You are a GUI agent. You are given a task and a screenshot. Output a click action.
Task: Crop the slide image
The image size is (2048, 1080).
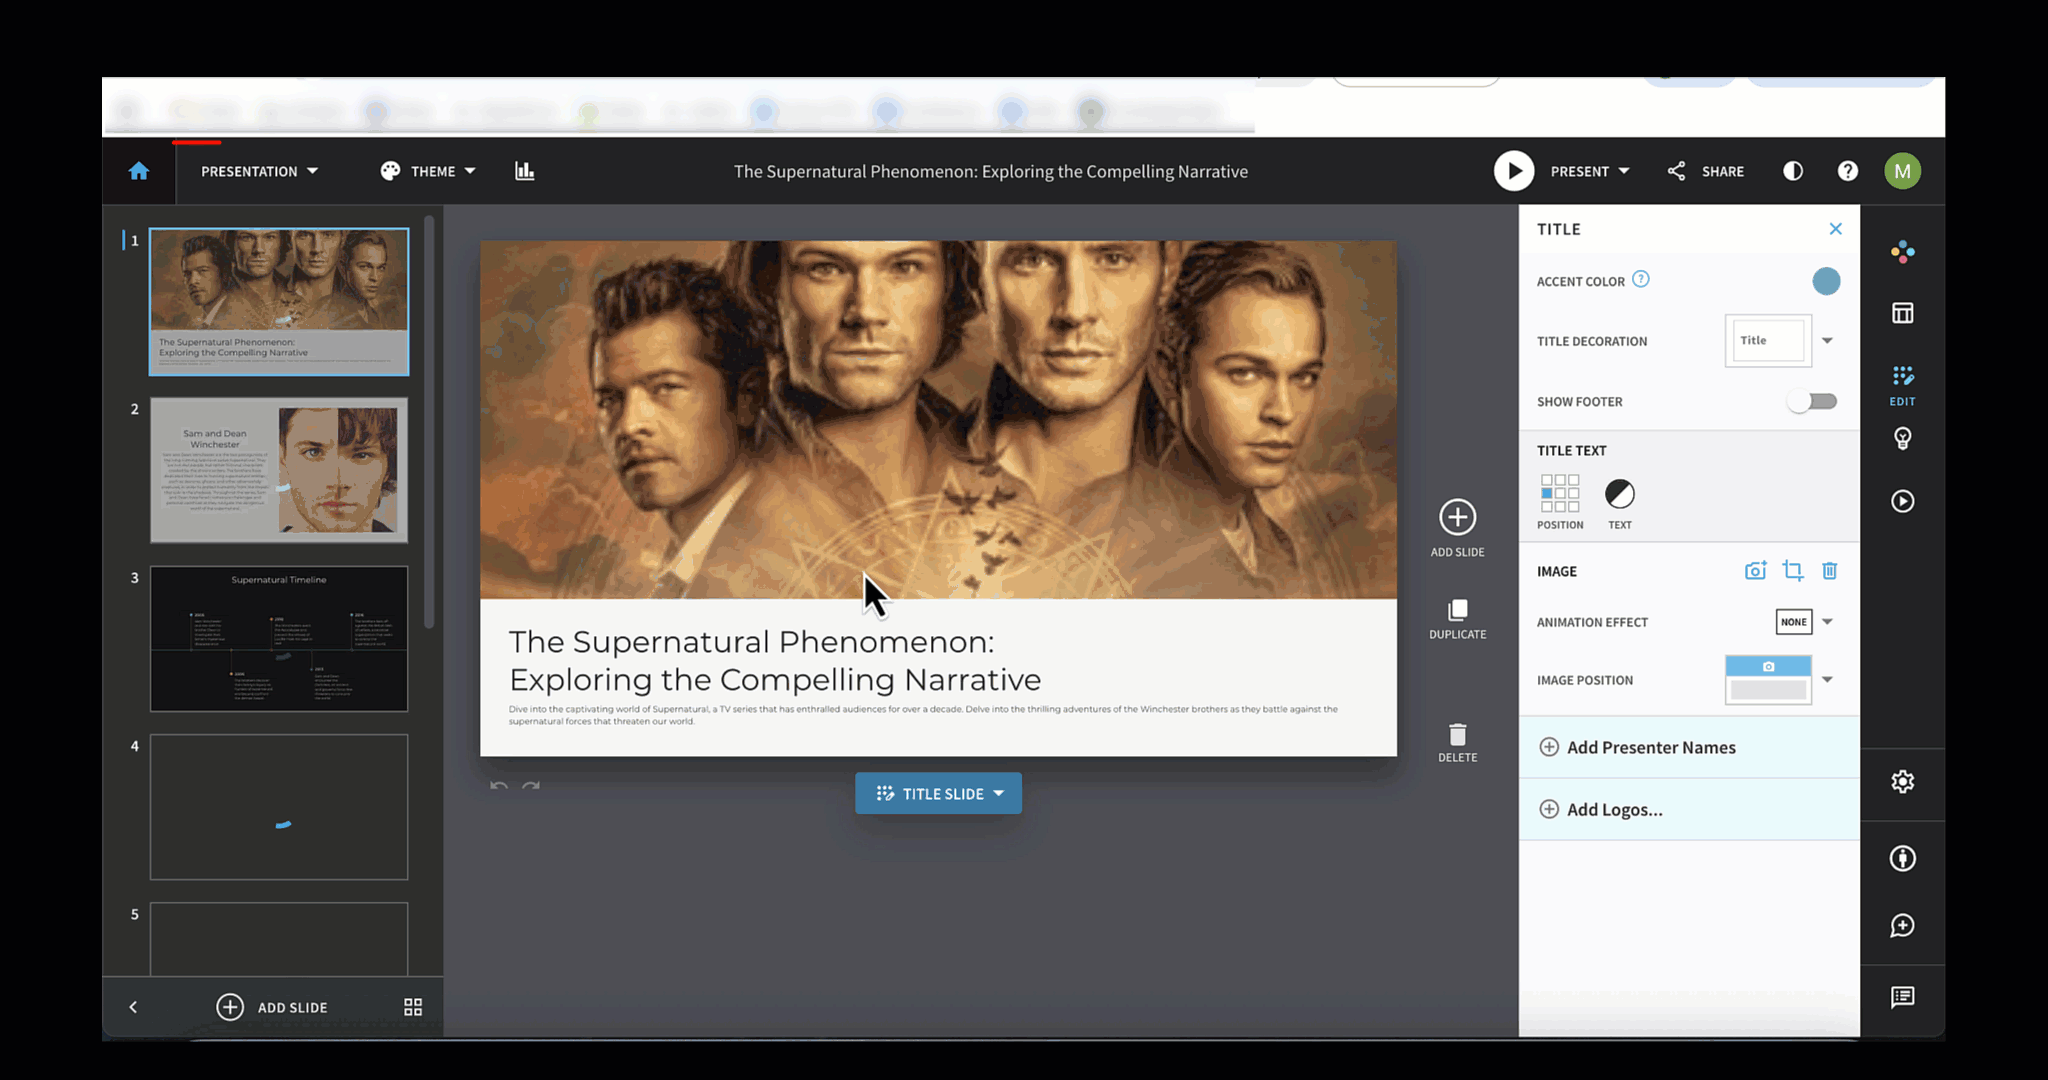[1793, 571]
